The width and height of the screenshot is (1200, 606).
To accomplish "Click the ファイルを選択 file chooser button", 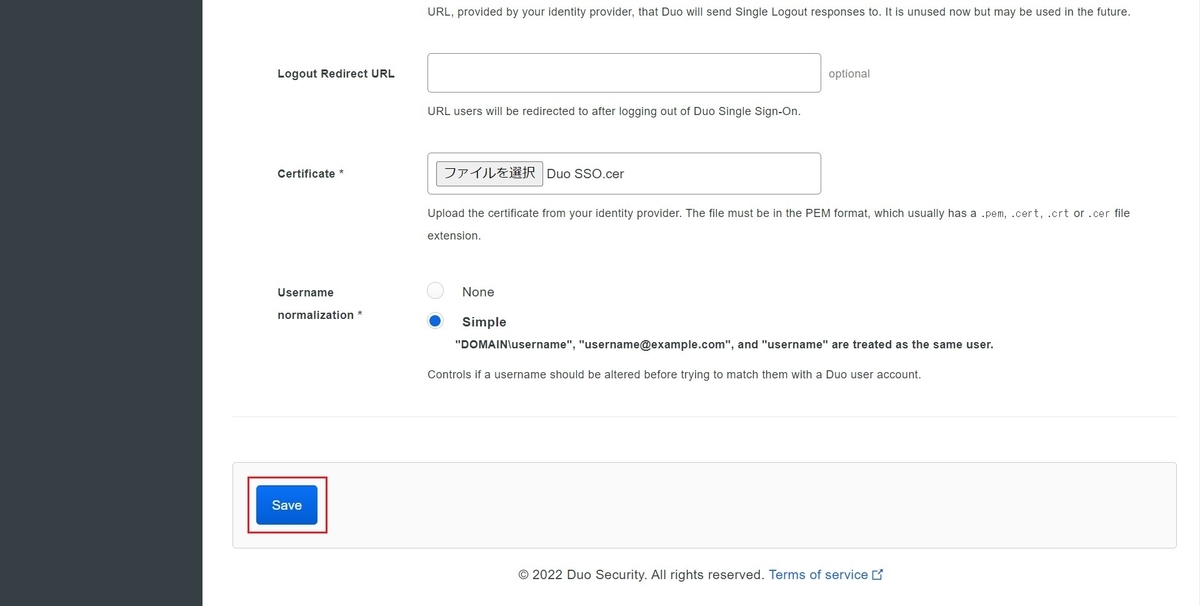I will 490,173.
